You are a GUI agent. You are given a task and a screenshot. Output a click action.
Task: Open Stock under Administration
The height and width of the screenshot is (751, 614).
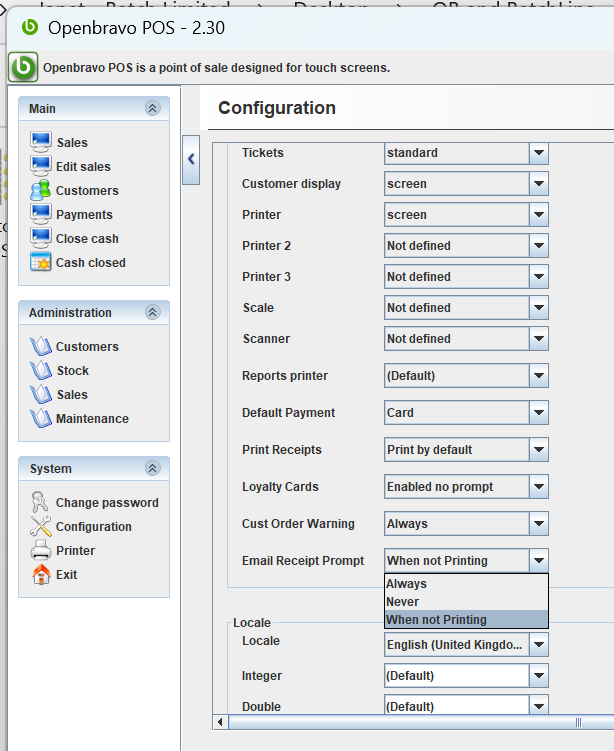pos(73,371)
